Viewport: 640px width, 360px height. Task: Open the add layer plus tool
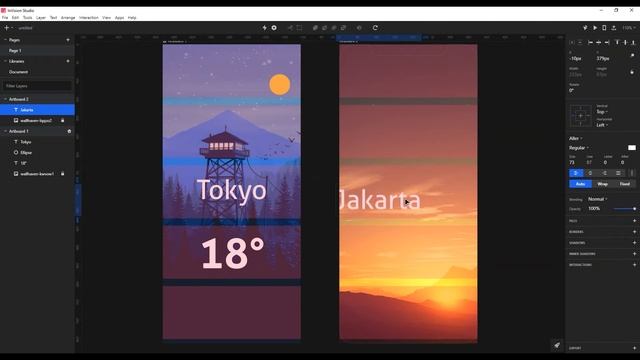[7, 28]
